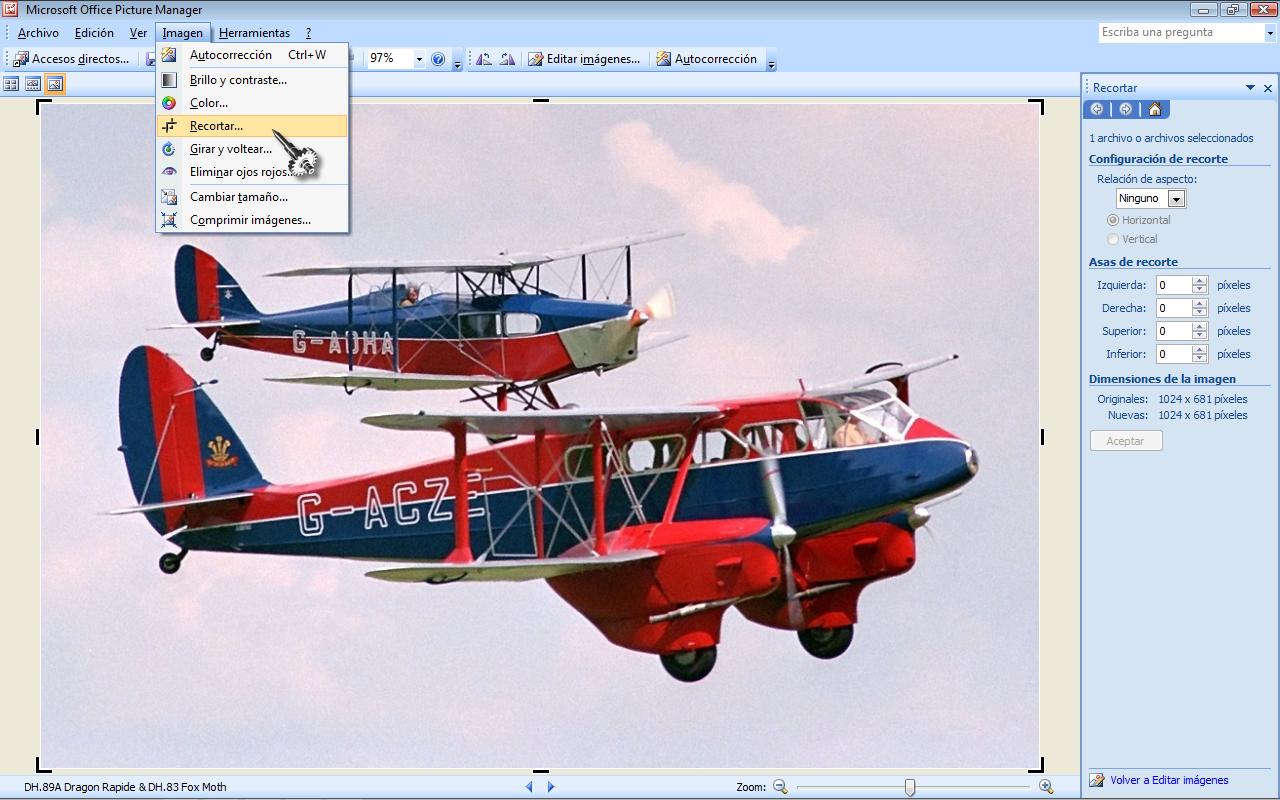The width and height of the screenshot is (1280, 800).
Task: Click Autocorrección button in the toolbar
Action: [707, 59]
